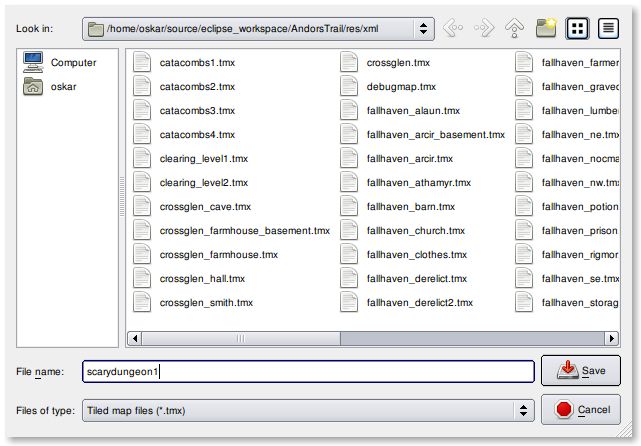Switch to icon list view mode
This screenshot has width=641, height=446.
[x=577, y=29]
